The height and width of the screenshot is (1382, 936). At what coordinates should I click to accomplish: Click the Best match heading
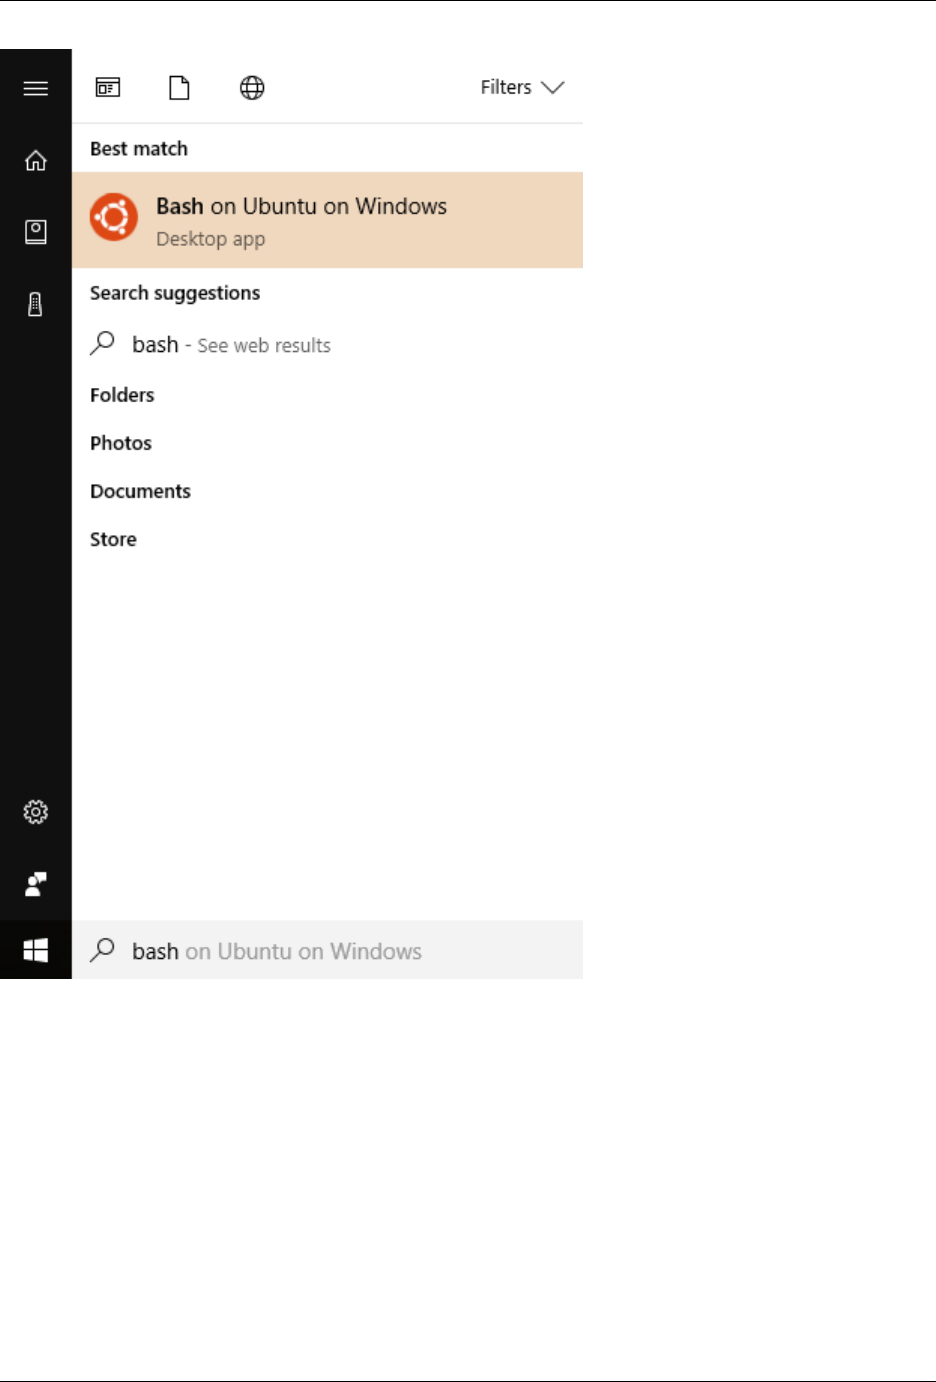click(x=139, y=149)
